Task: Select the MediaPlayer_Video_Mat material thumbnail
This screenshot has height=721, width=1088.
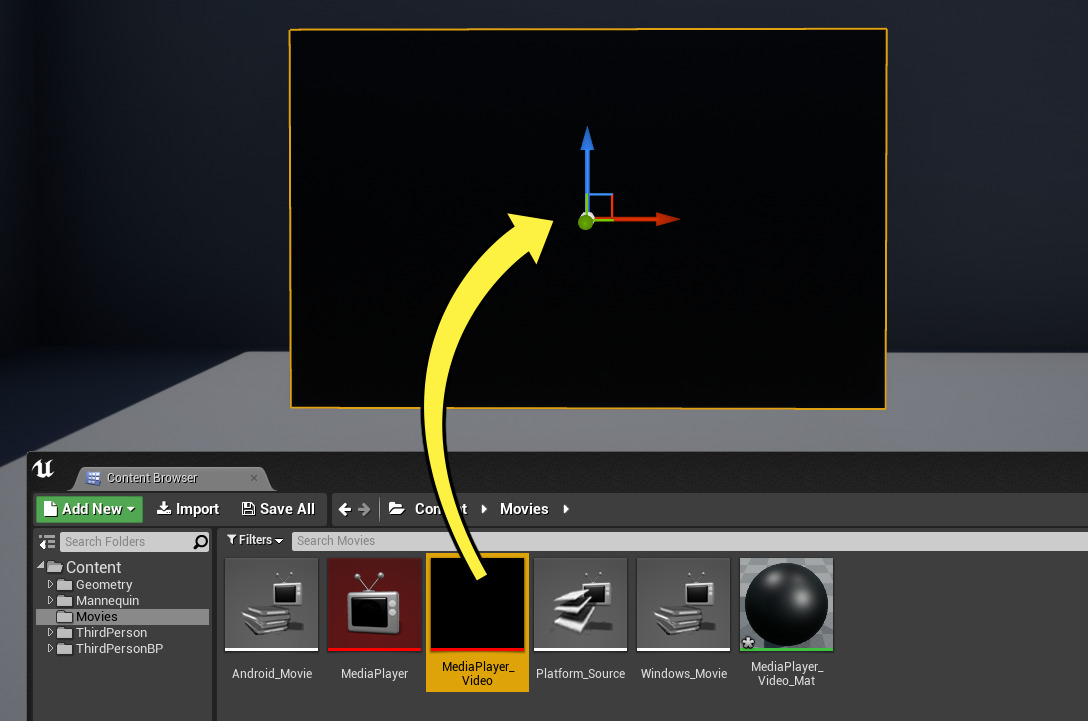Action: coord(786,604)
